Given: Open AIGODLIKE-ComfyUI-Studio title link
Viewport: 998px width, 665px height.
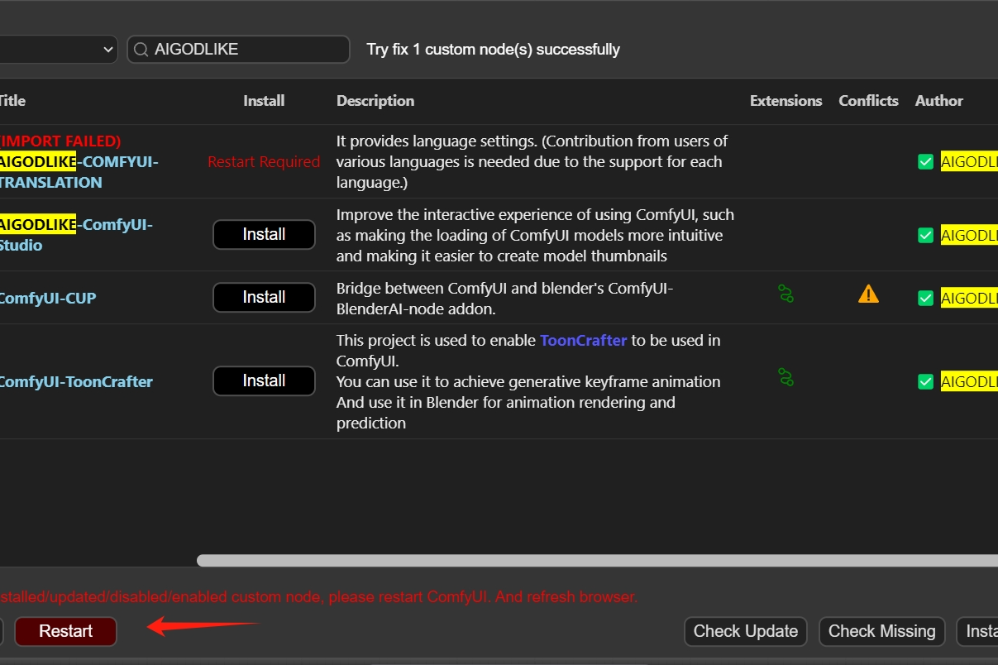Looking at the screenshot, I should [76, 235].
